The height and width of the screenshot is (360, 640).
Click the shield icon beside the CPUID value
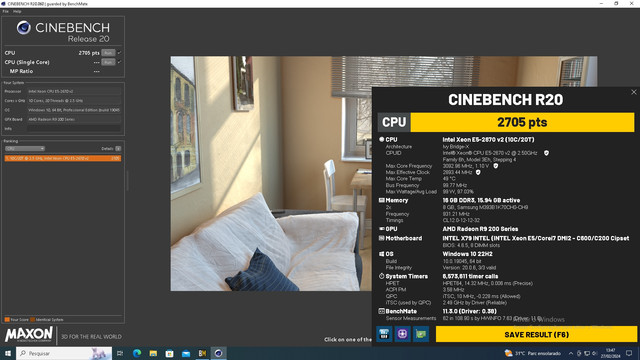[x=546, y=153]
